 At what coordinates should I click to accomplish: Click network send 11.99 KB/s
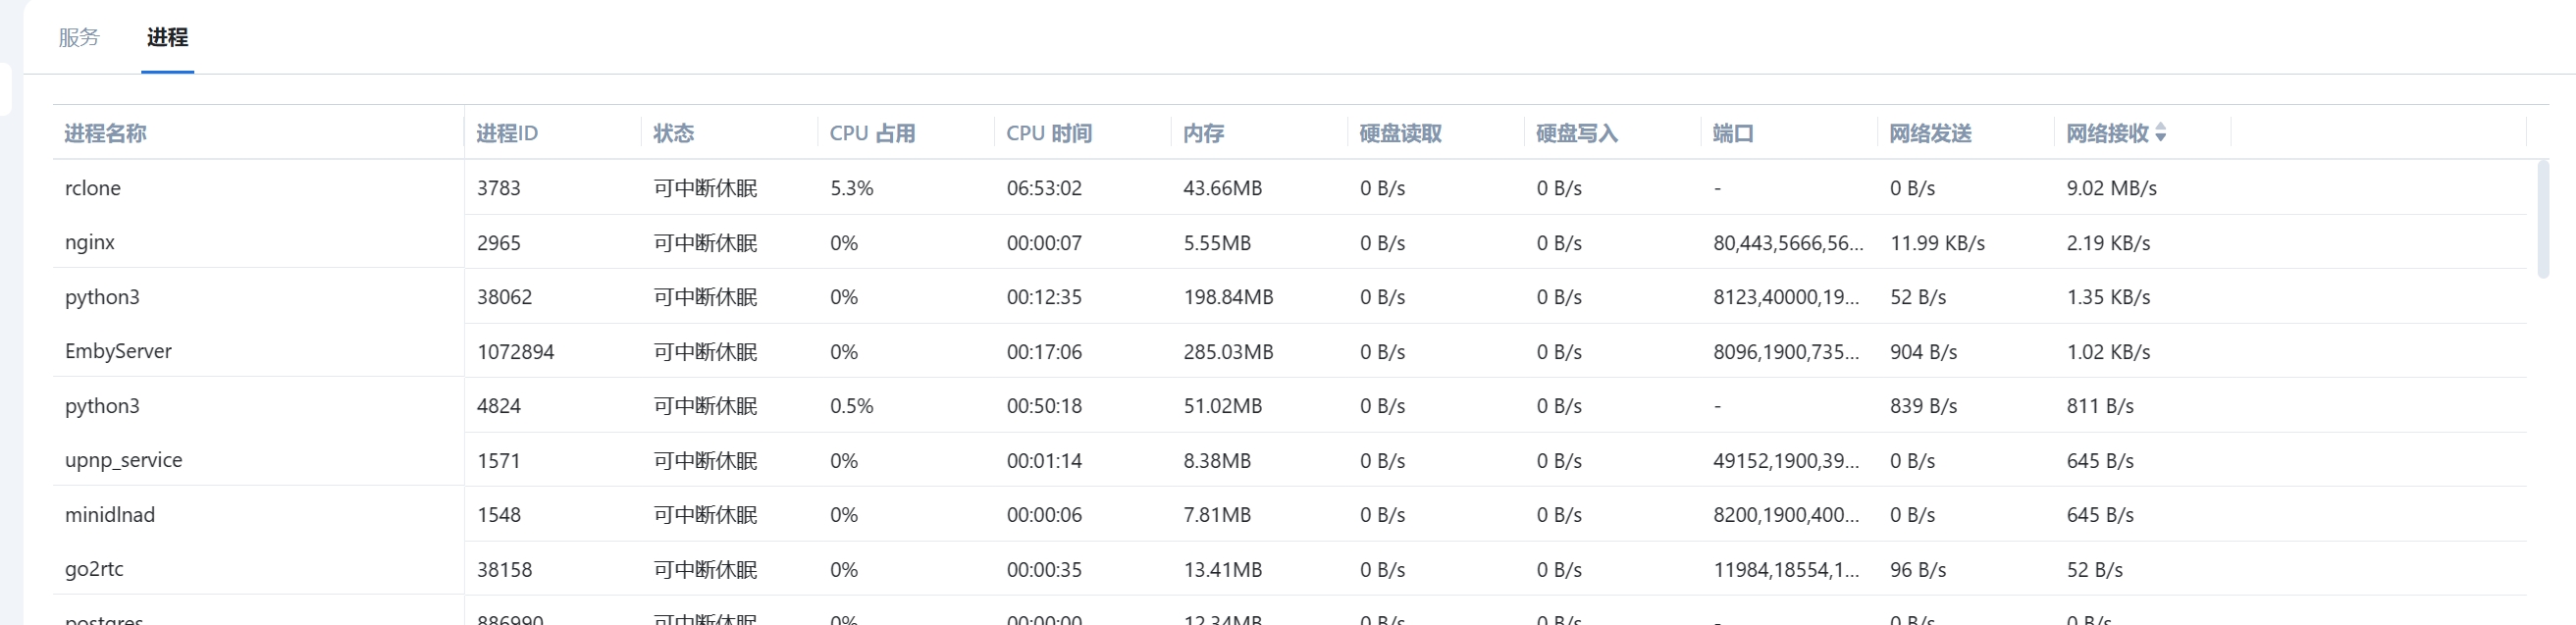[1938, 243]
